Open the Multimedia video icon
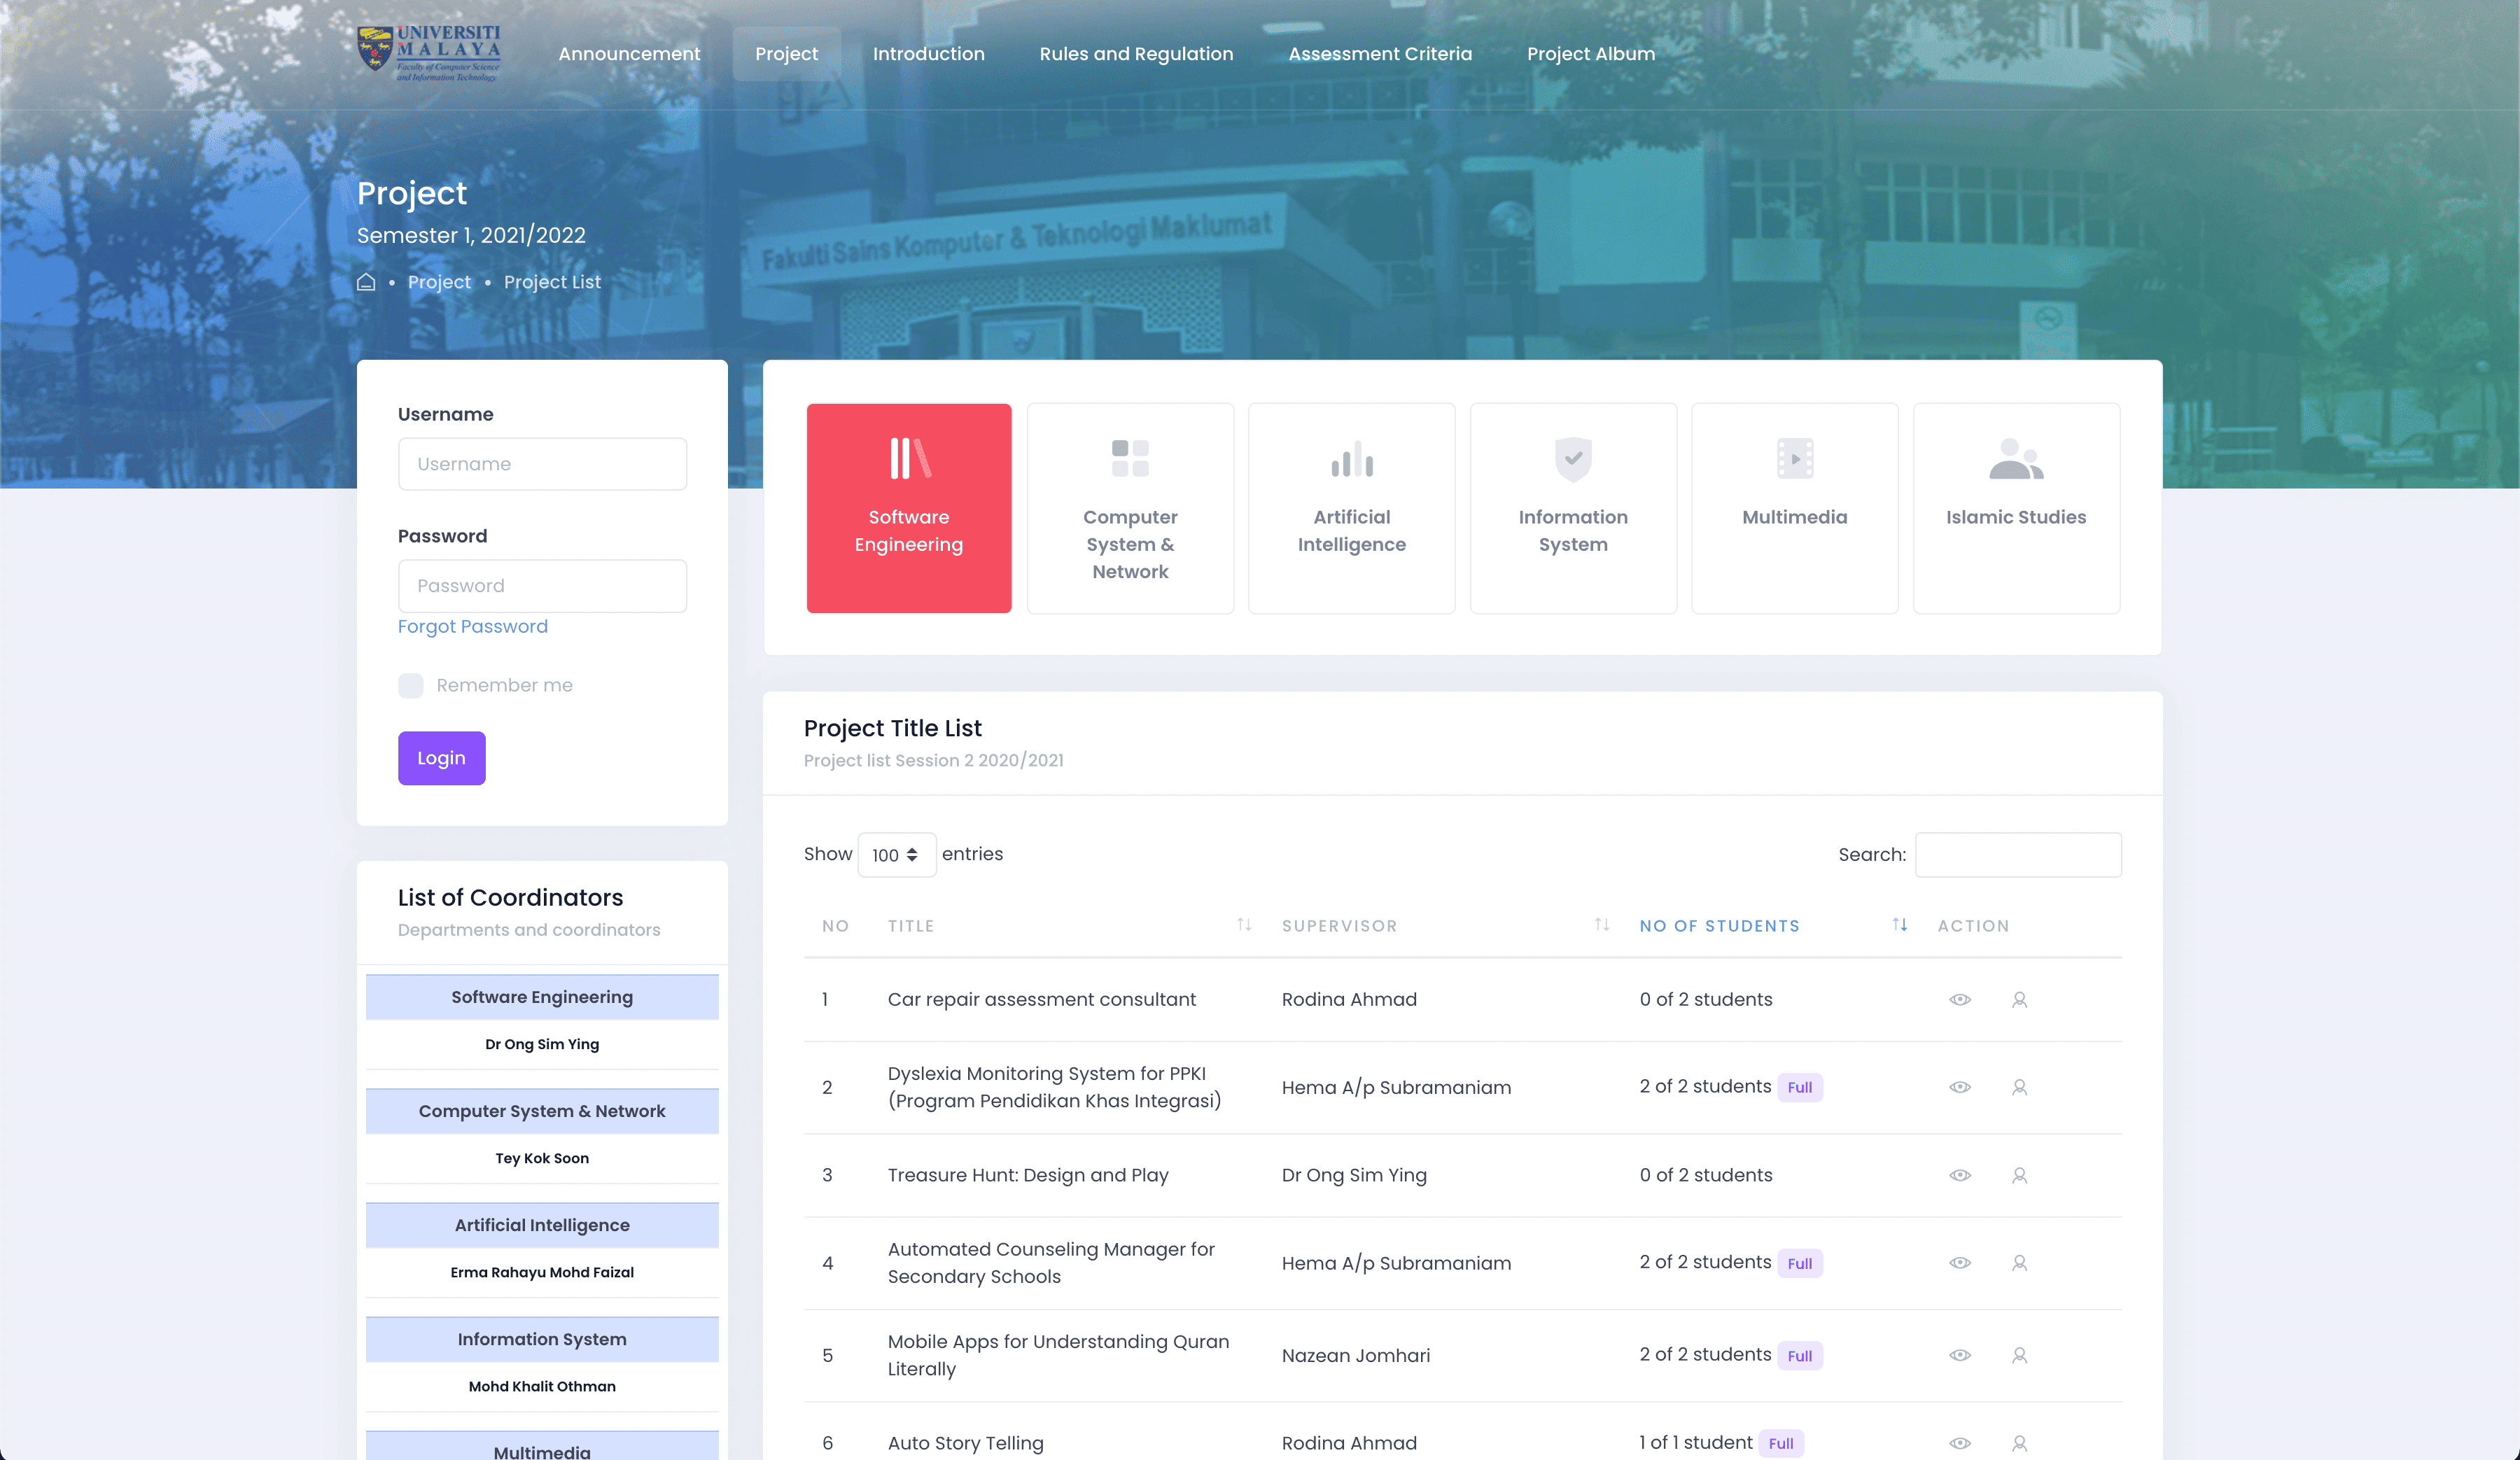 1794,458
